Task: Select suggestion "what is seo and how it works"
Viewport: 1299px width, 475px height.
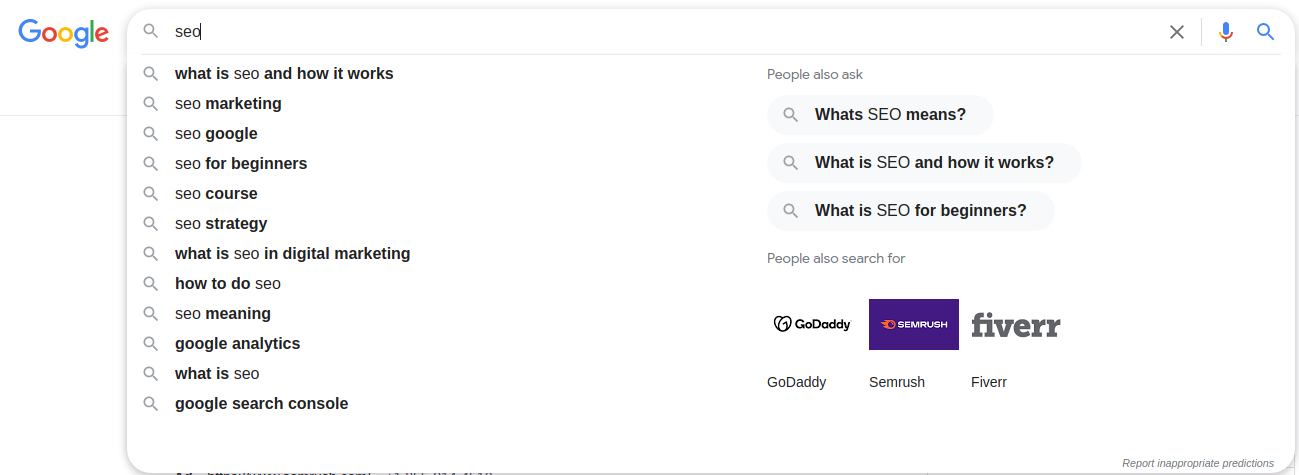Action: point(284,73)
